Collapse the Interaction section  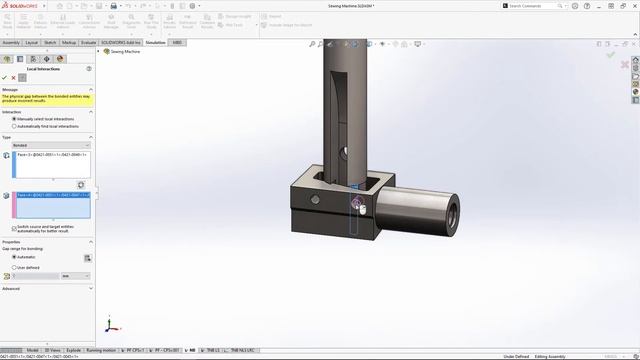coord(91,112)
